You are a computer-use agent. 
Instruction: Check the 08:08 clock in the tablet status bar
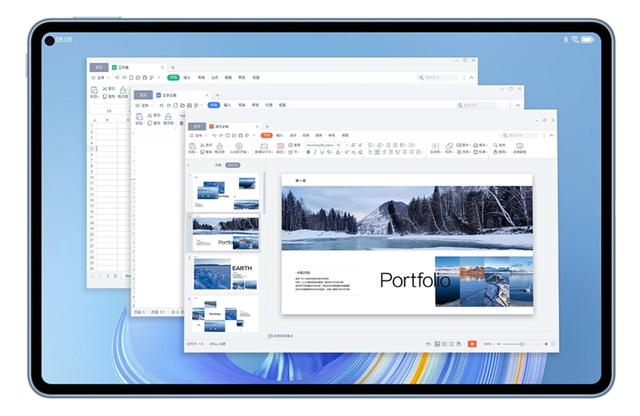point(64,40)
